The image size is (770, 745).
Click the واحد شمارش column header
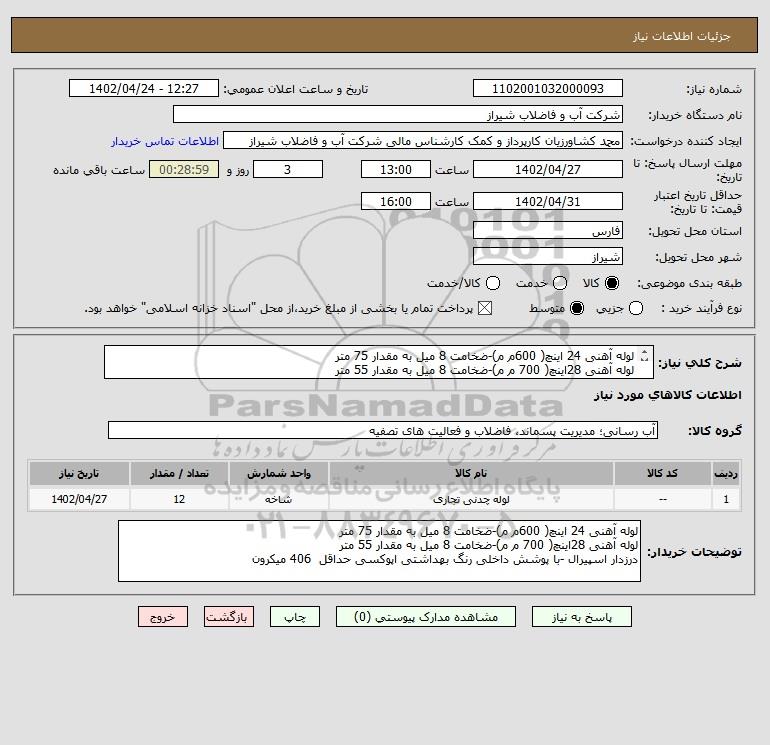tap(278, 473)
